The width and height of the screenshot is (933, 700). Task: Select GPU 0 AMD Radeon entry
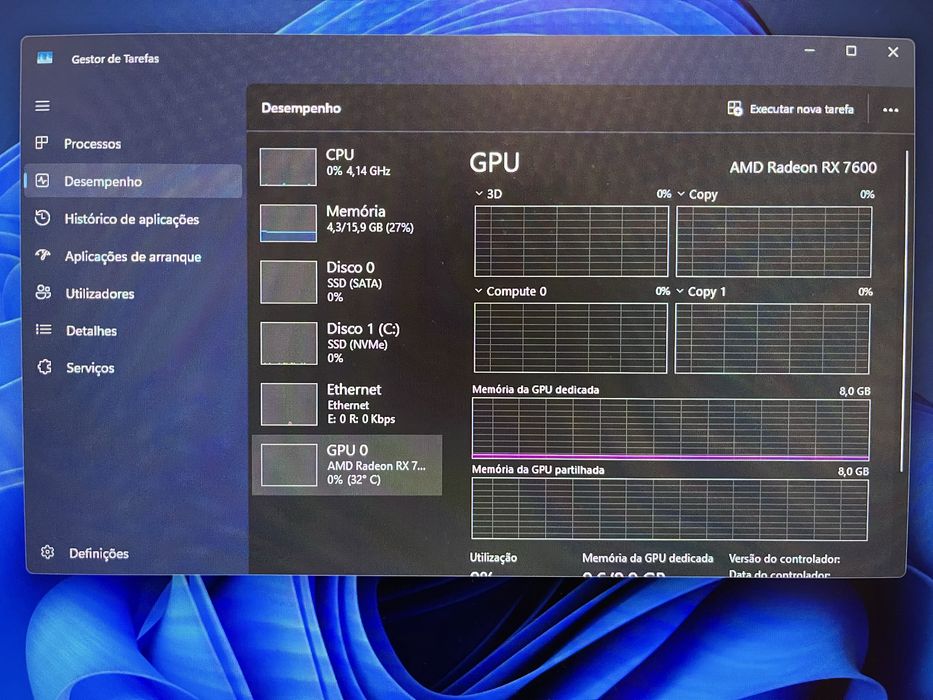347,465
